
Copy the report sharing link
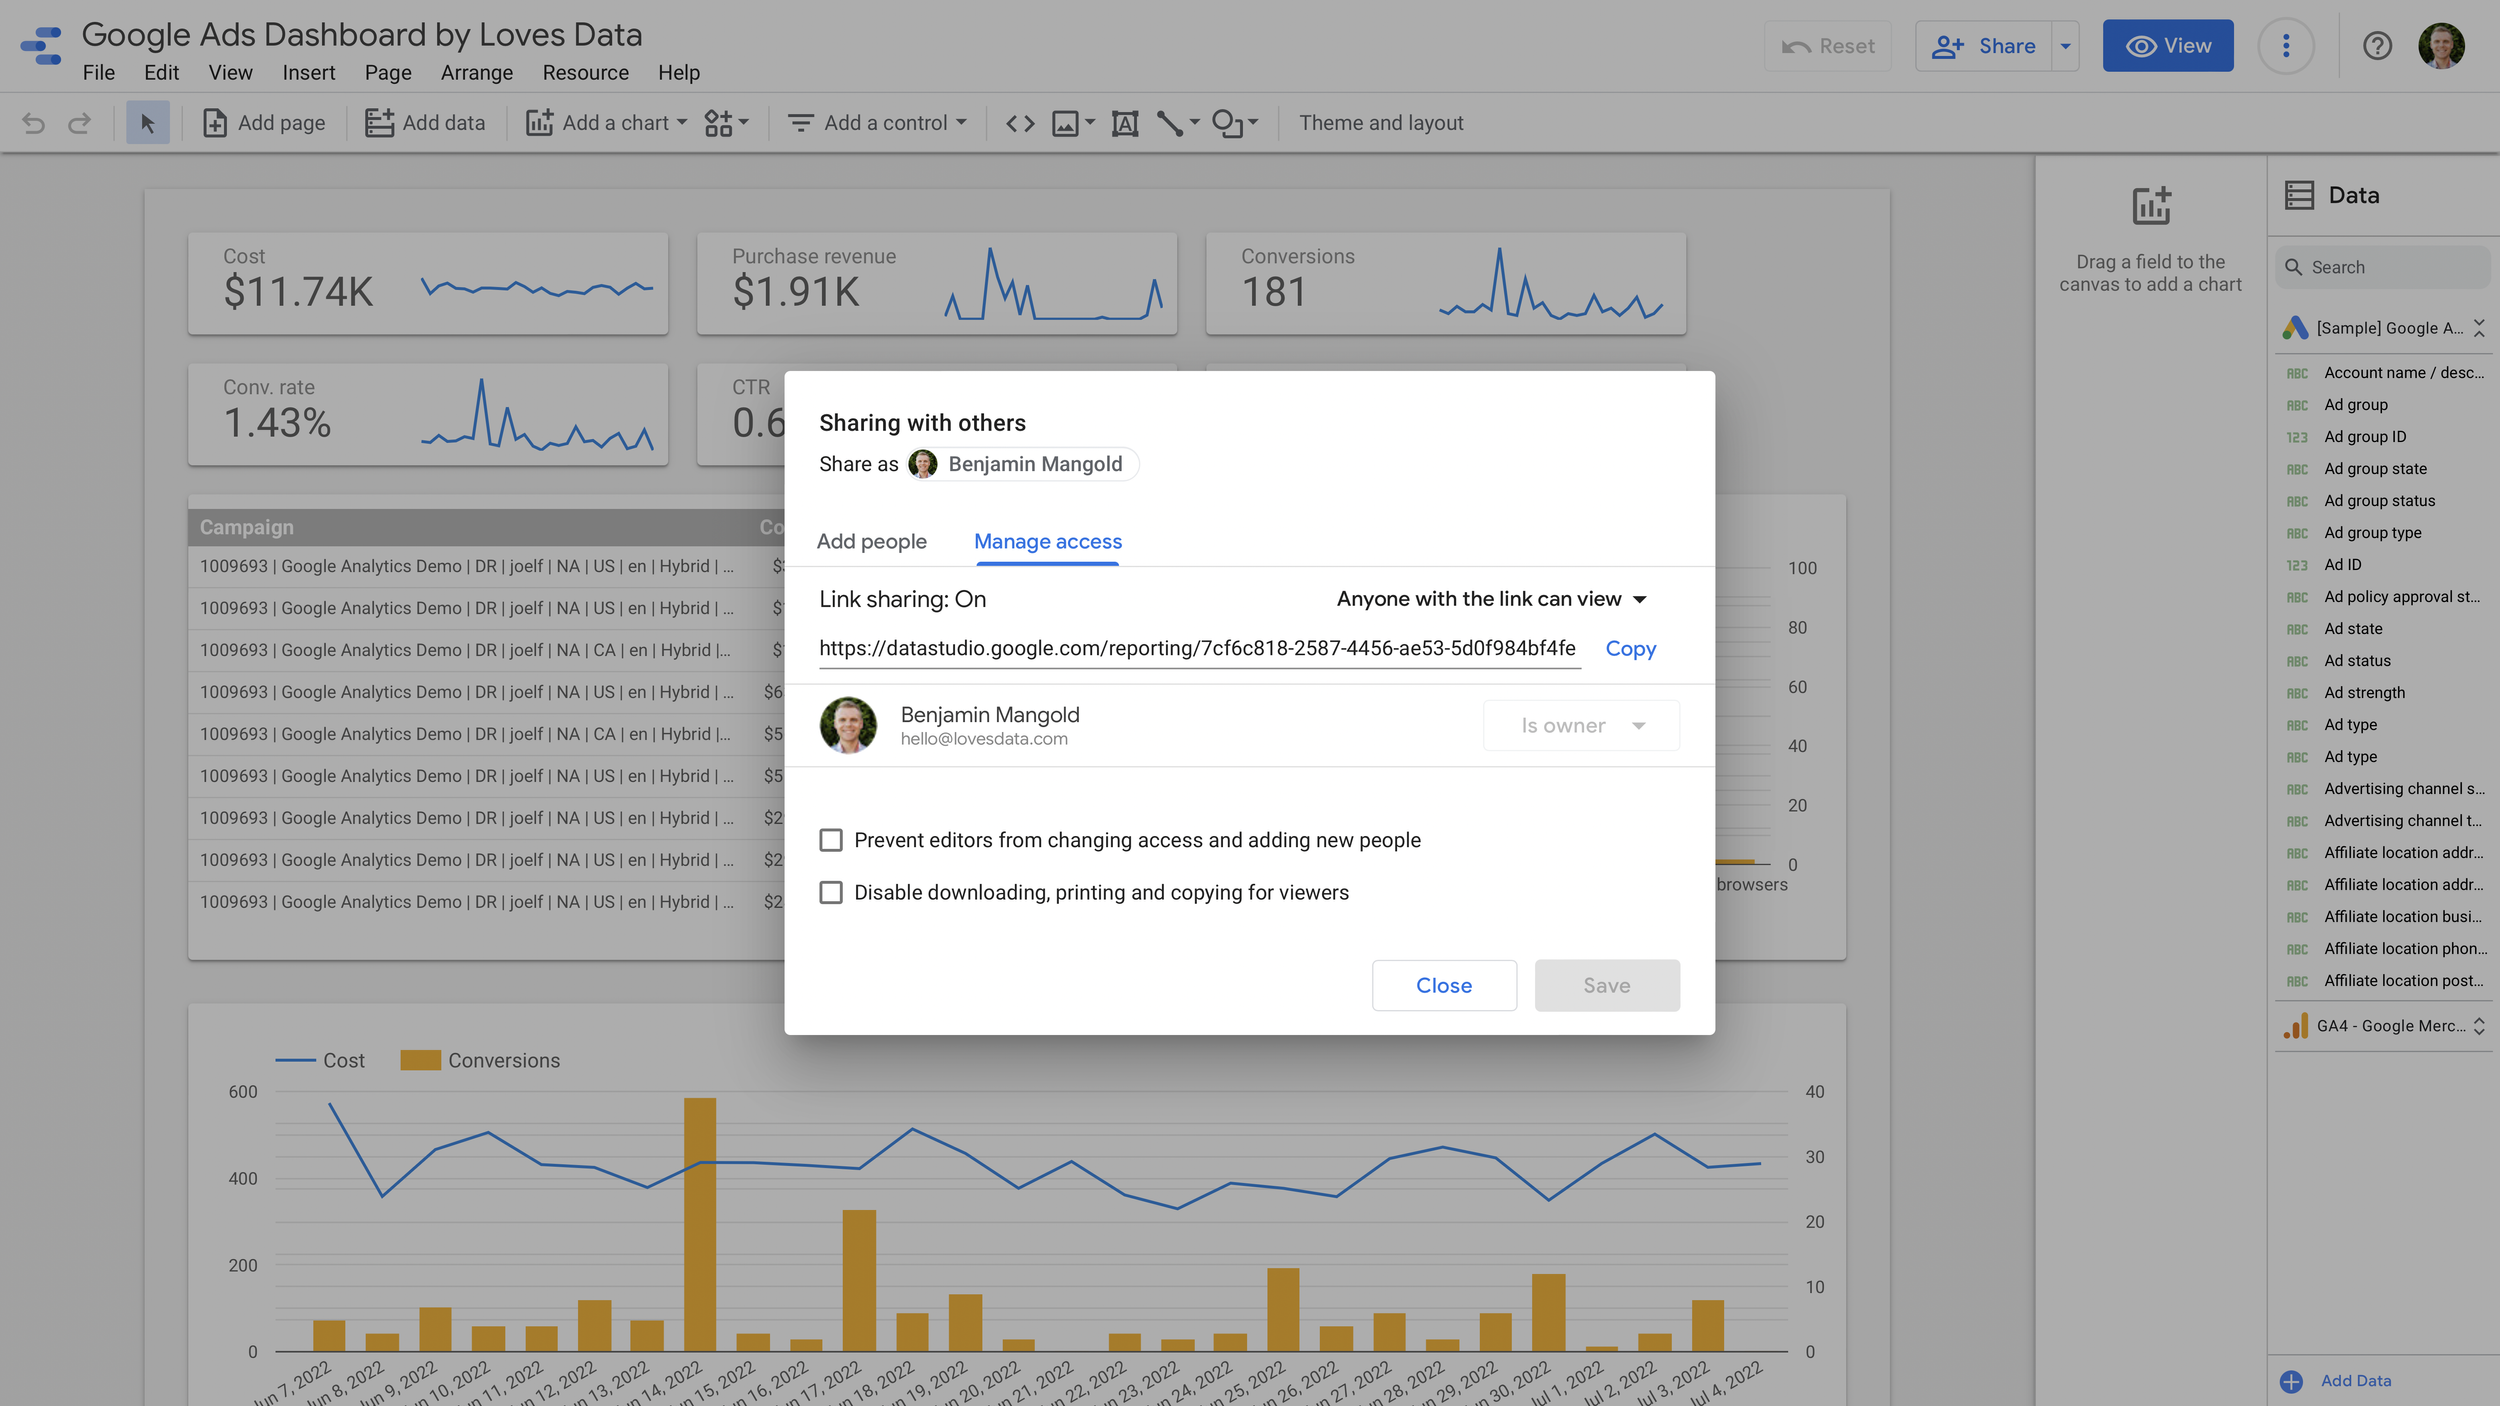pos(1630,648)
